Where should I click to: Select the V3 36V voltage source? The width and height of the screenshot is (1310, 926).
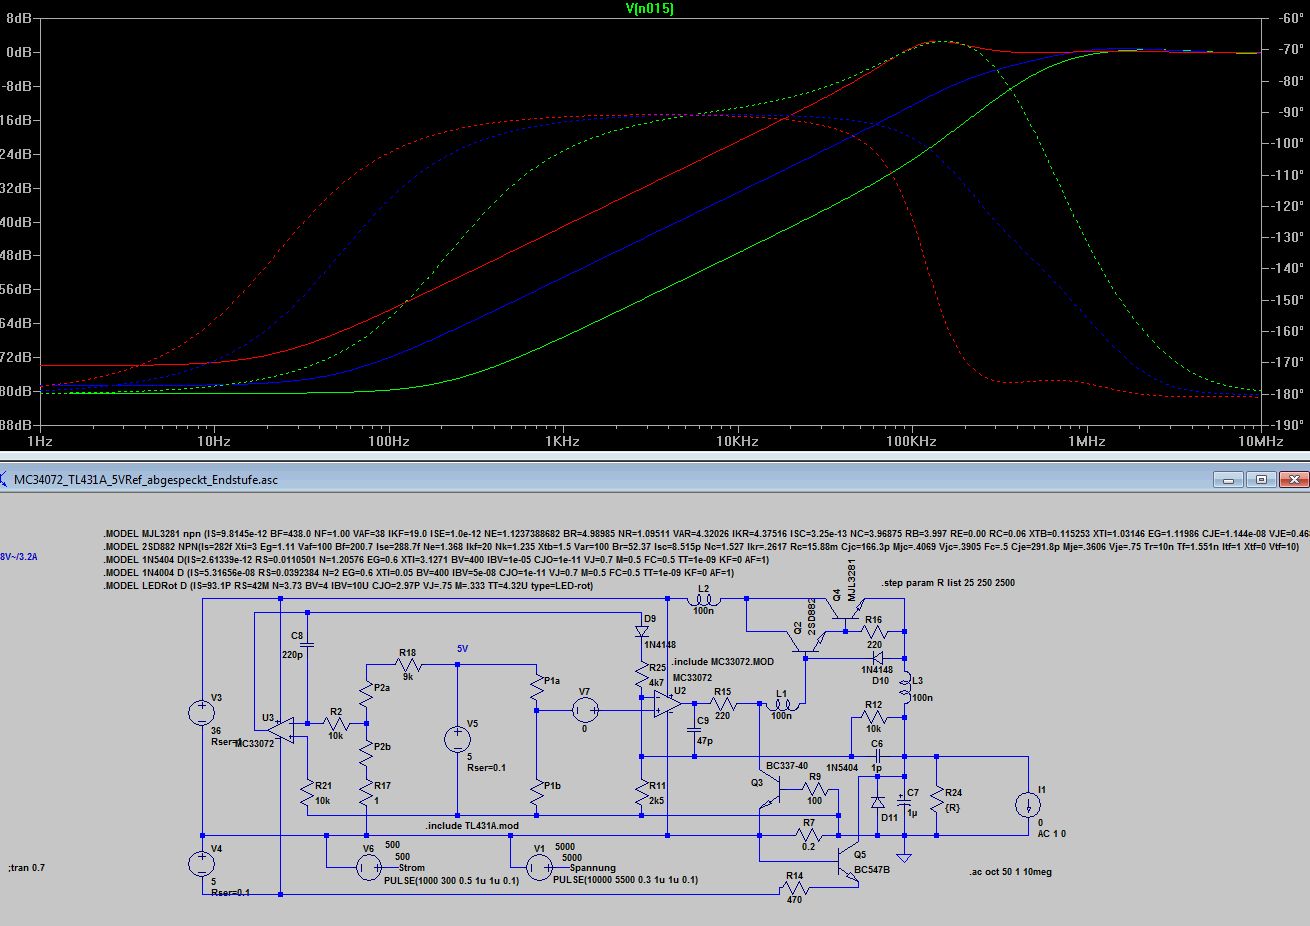pos(202,713)
